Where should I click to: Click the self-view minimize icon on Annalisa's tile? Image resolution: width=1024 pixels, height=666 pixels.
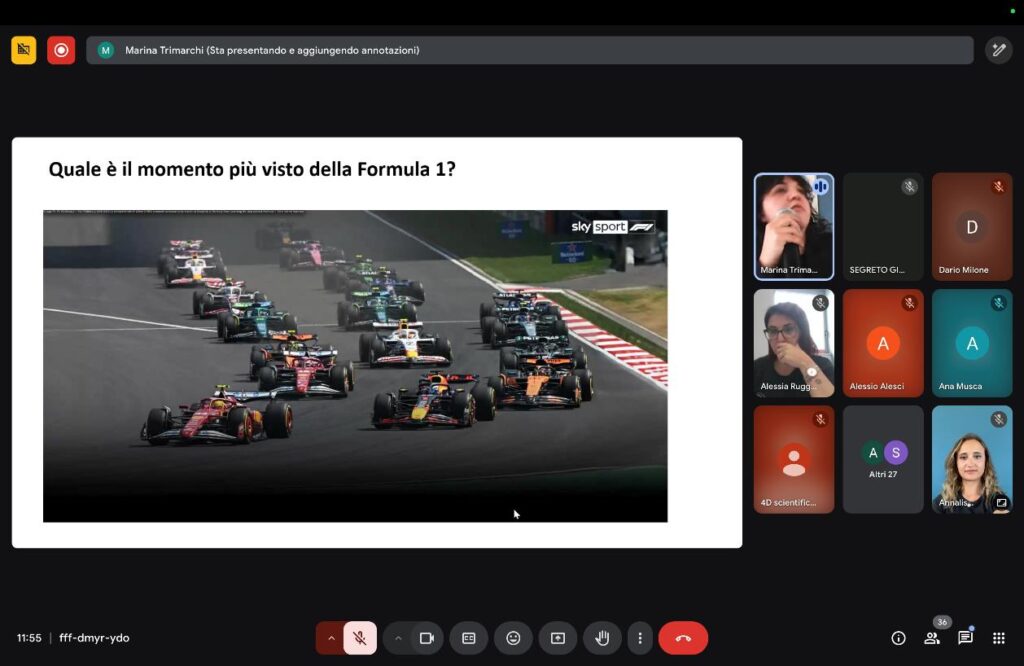[x=1000, y=502]
